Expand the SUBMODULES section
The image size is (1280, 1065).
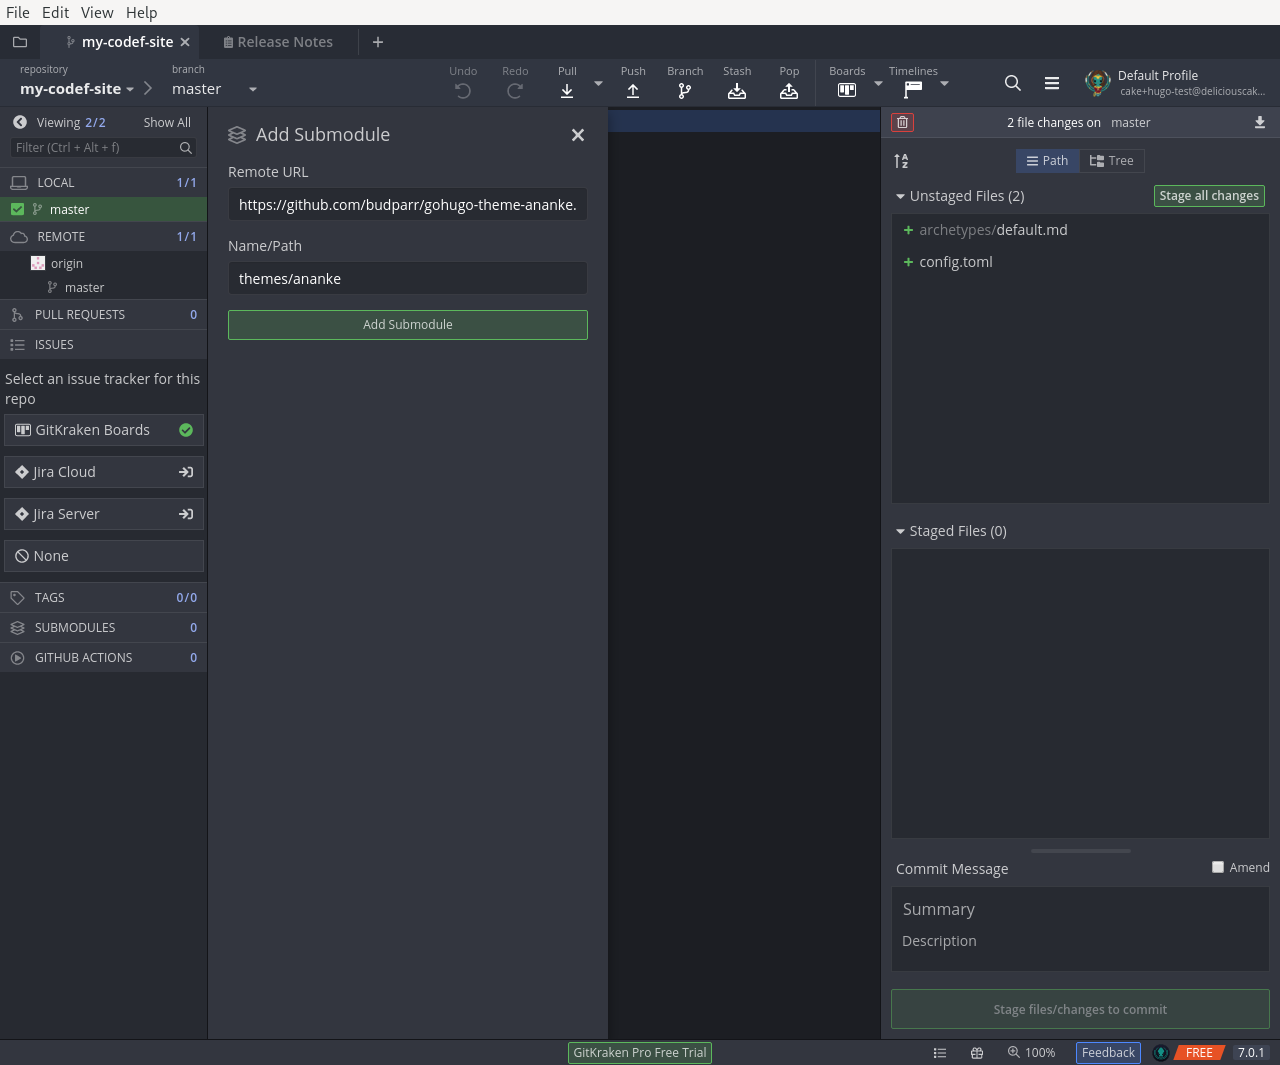coord(104,627)
